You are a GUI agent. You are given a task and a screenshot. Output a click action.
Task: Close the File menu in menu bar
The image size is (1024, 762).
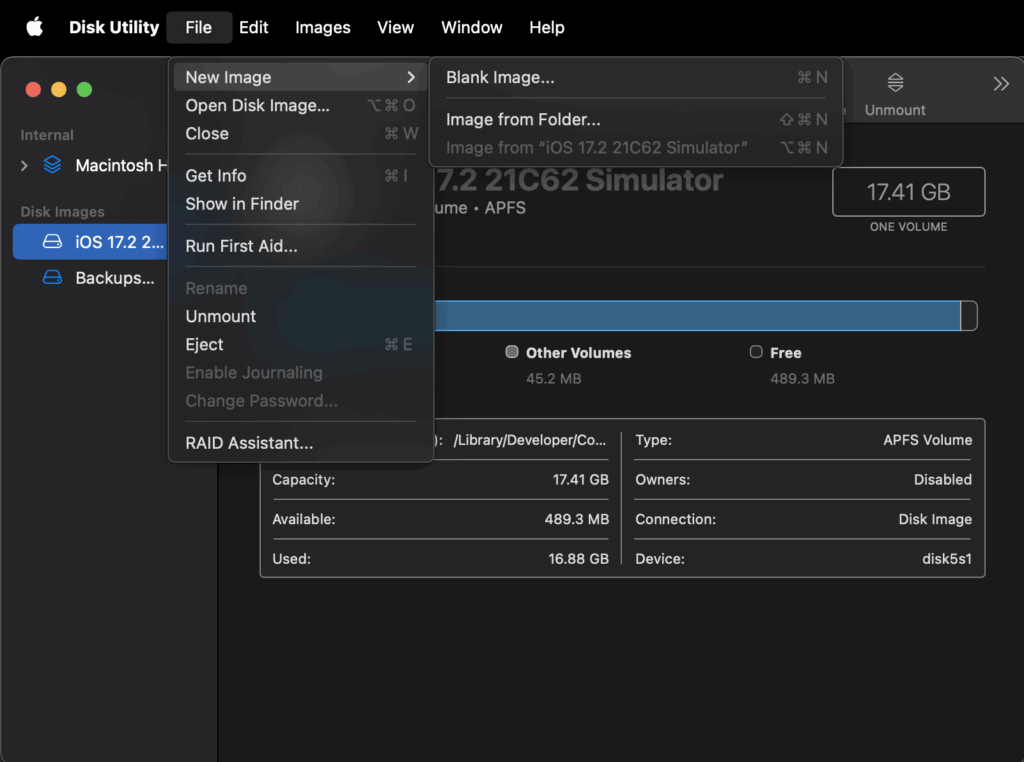(x=199, y=27)
